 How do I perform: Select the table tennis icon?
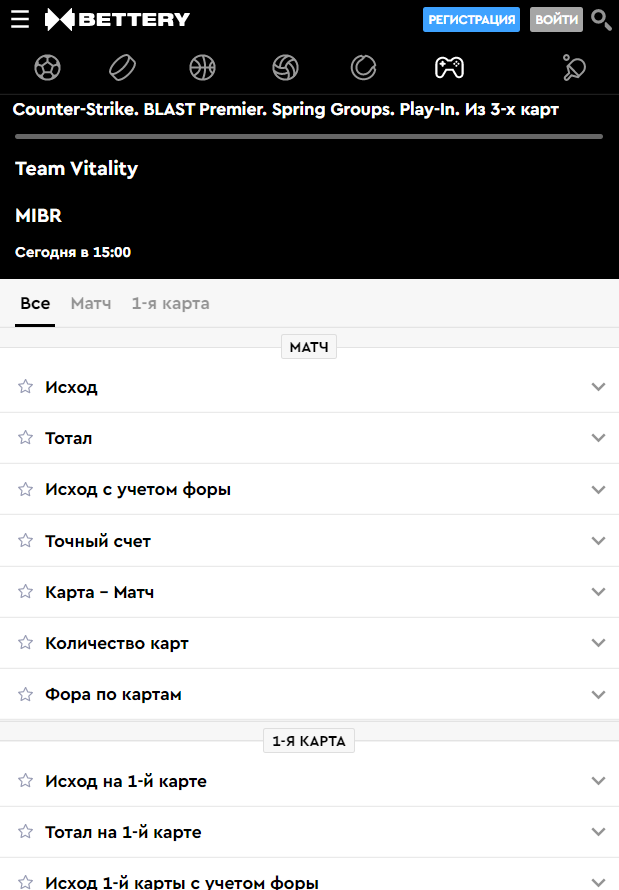coord(574,67)
